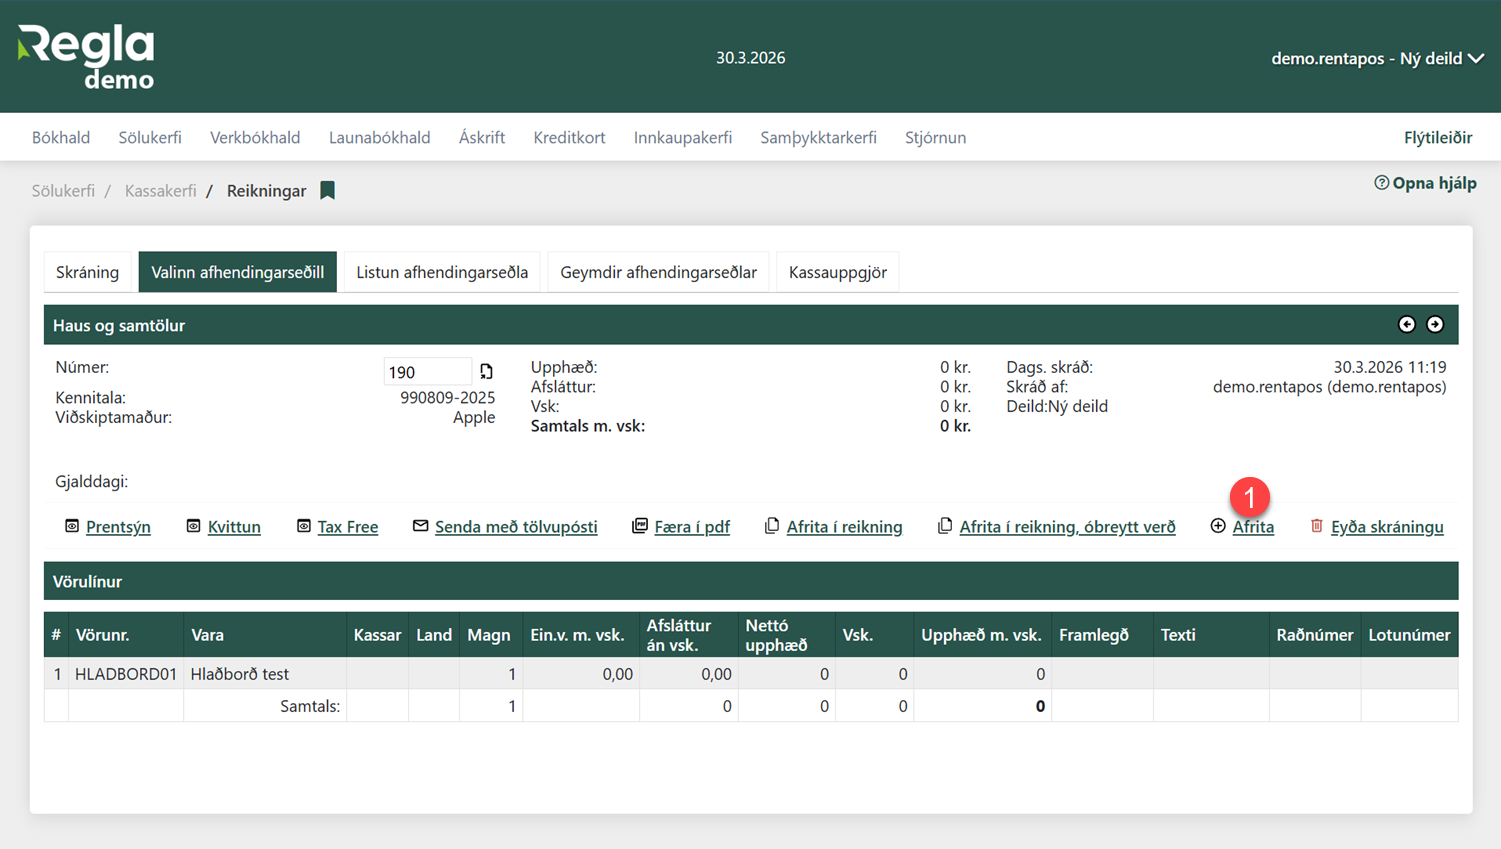Go to next record with right arrow

[1435, 325]
